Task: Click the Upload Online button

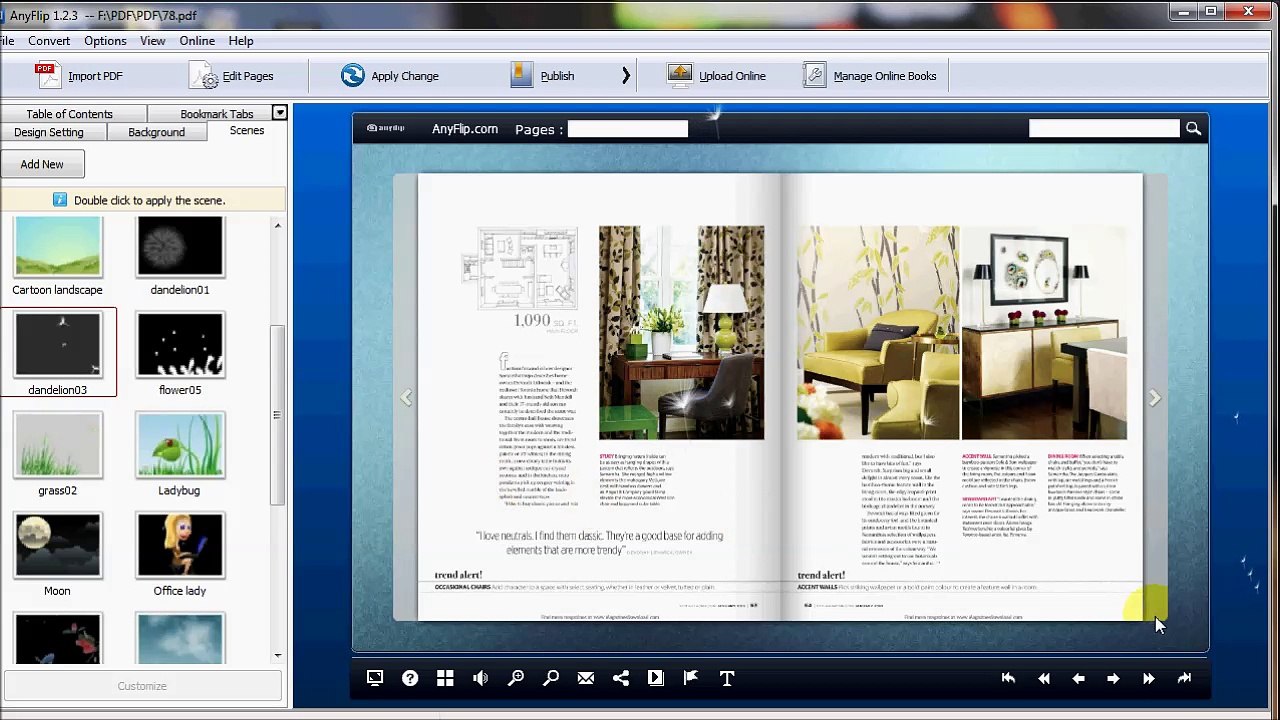Action: pyautogui.click(x=718, y=76)
